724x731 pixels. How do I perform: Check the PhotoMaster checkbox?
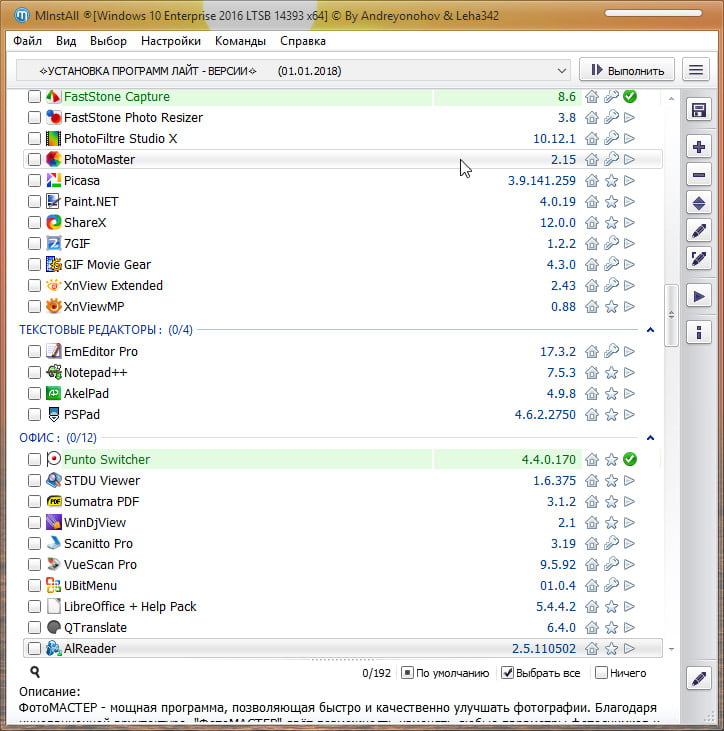(x=35, y=160)
